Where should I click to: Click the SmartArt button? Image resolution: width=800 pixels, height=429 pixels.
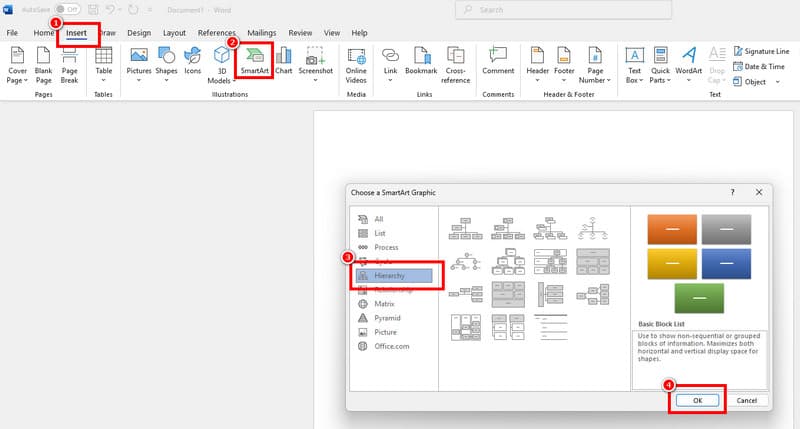(255, 61)
